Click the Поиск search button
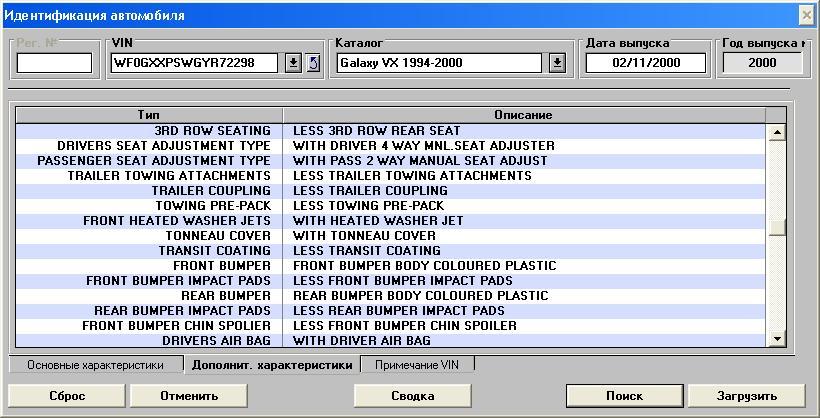Viewport: 820px width, 418px height. pos(624,396)
